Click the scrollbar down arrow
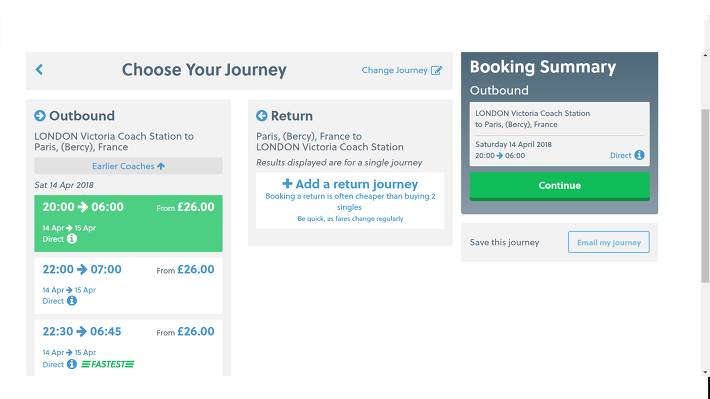 pos(705,372)
